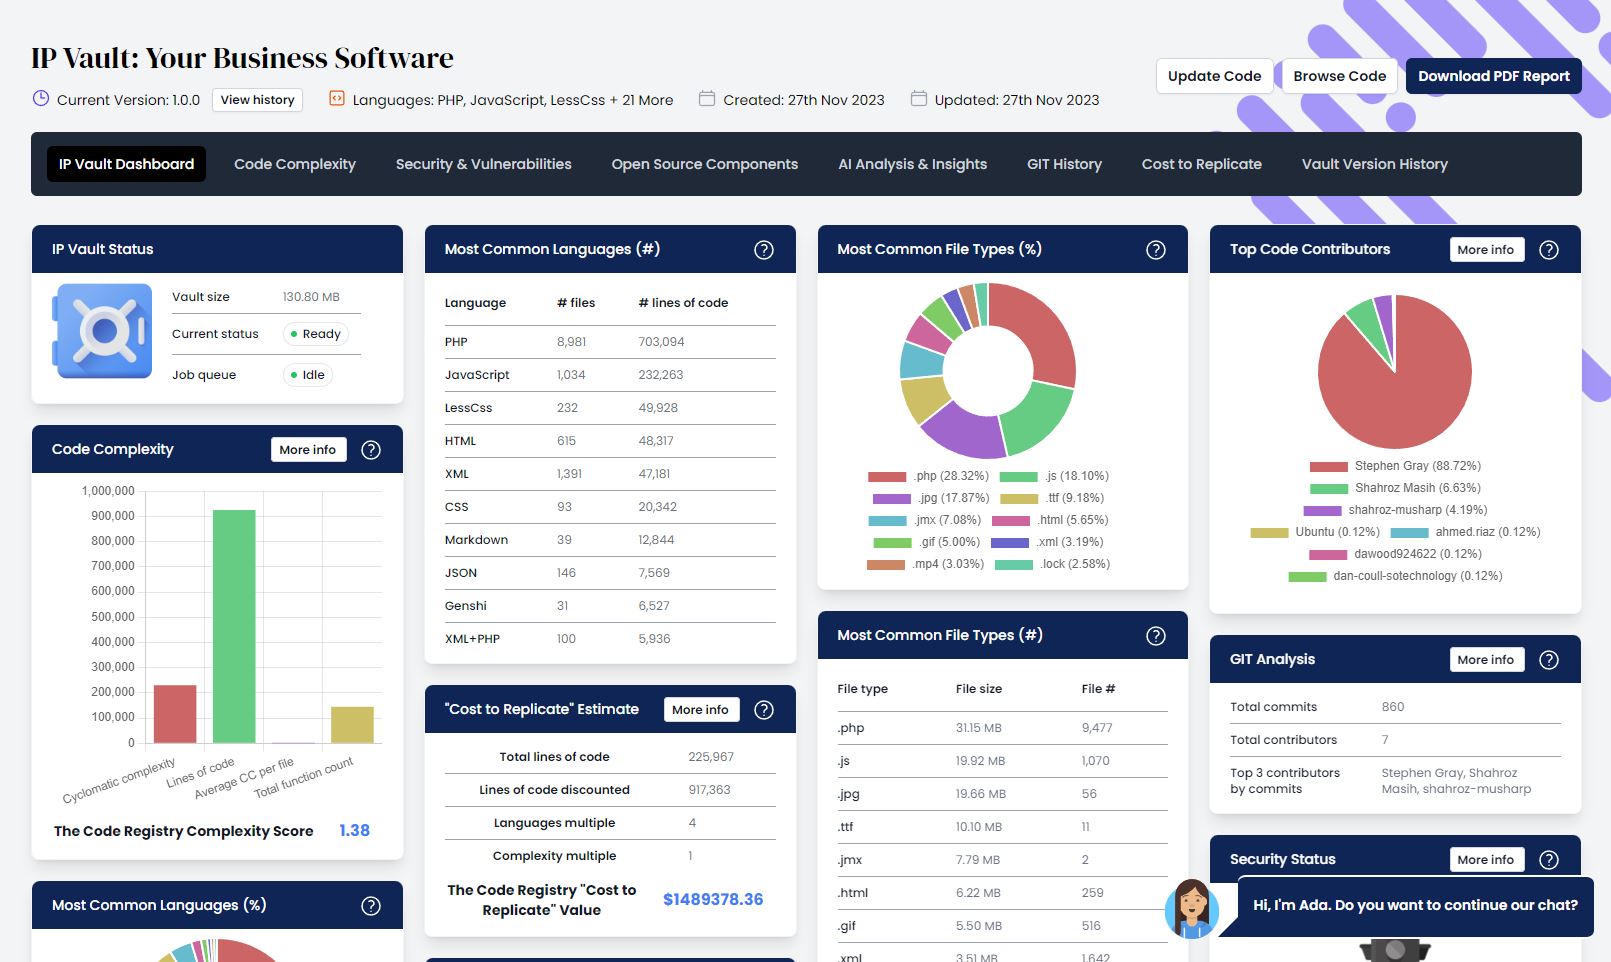This screenshot has width=1611, height=962.
Task: Open the Cost to Replicate Estimate help icon
Action: [x=764, y=709]
